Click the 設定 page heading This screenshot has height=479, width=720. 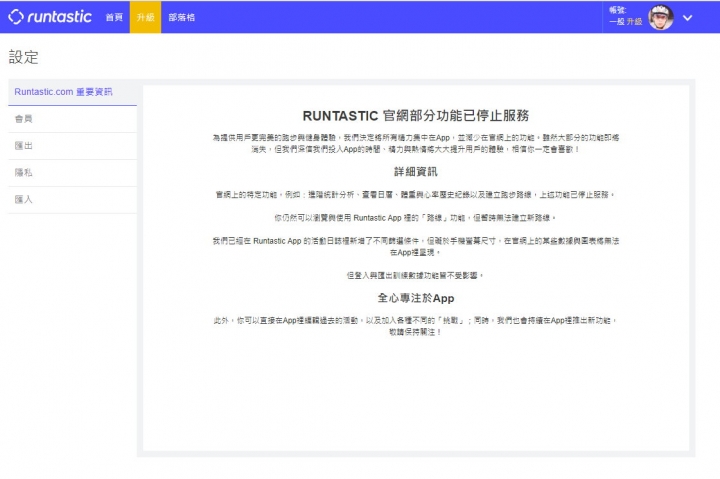pos(23,57)
